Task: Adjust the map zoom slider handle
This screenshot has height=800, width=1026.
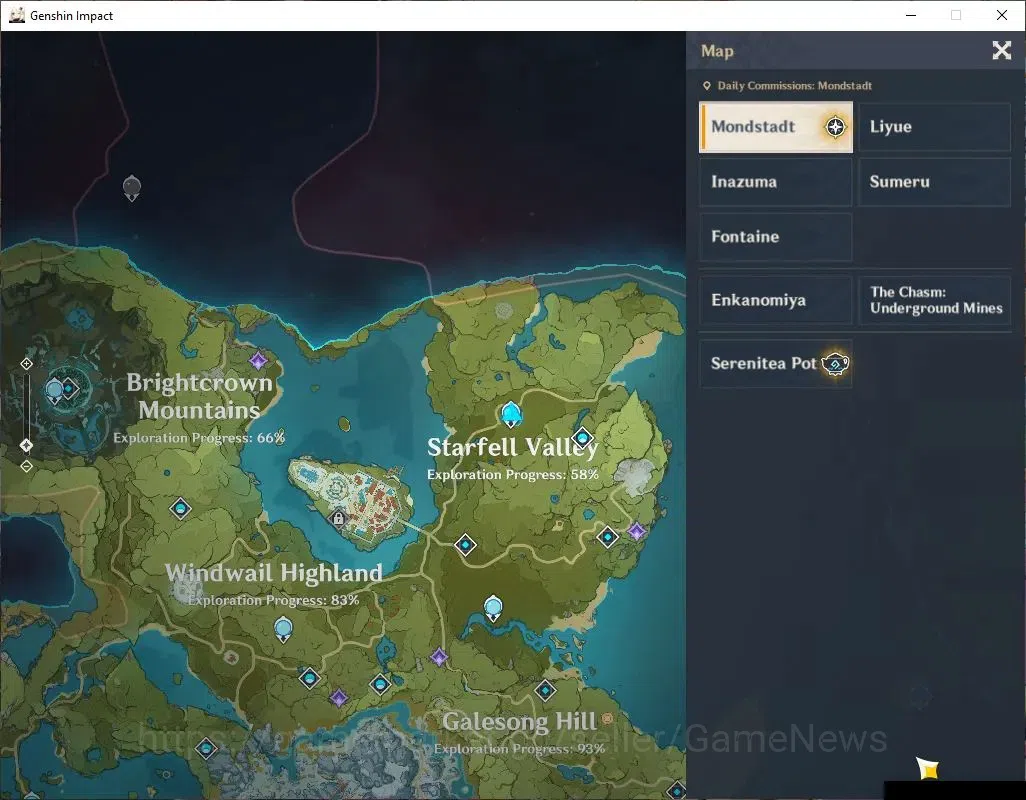Action: tap(26, 445)
